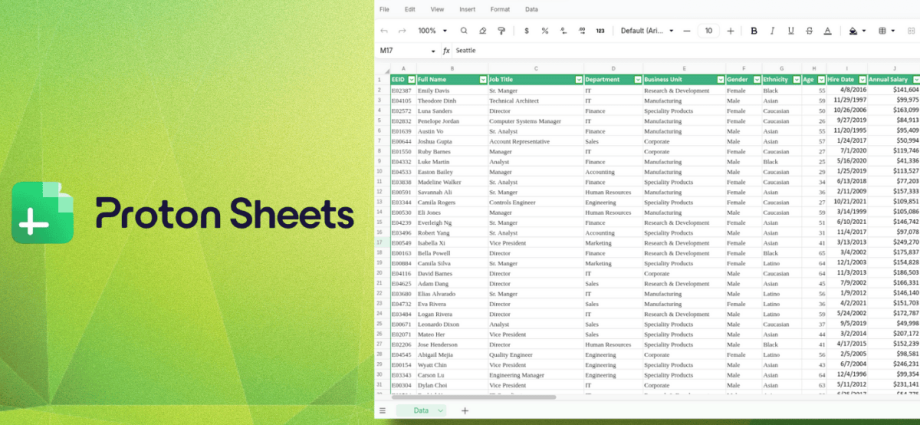Open the Default (Ari... font dropdown
Image resolution: width=920 pixels, height=425 pixels.
point(647,31)
